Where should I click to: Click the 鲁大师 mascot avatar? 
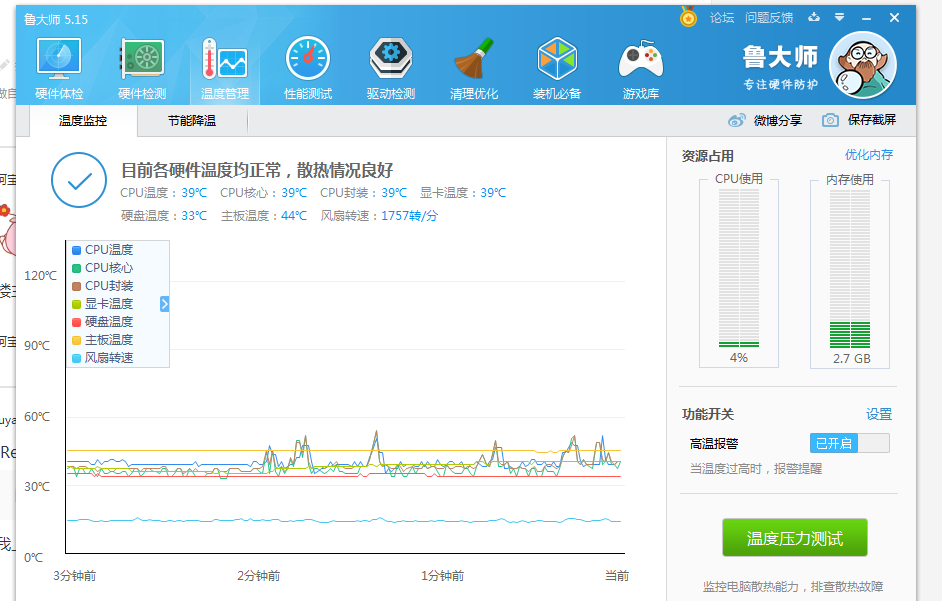863,65
